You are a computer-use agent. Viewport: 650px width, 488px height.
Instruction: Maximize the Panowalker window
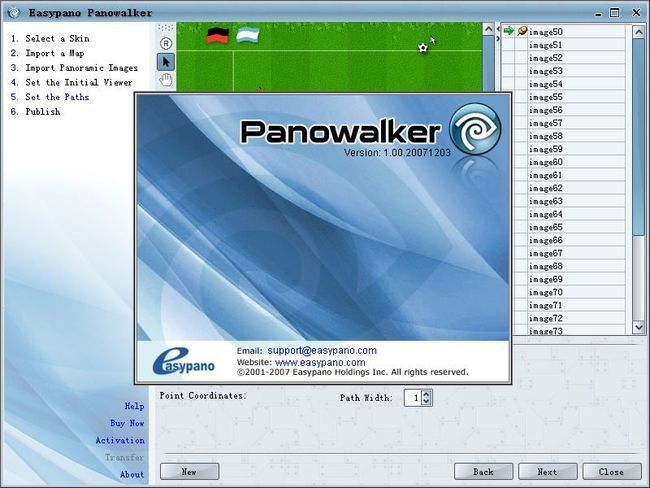point(615,13)
